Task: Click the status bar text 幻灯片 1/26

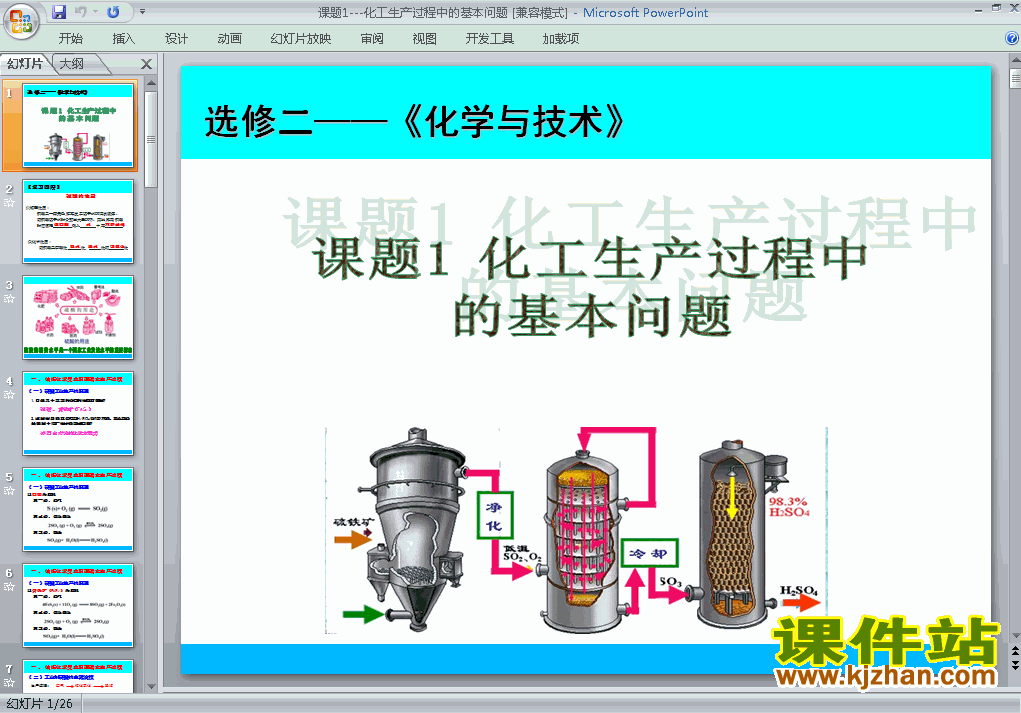Action: pos(40,704)
